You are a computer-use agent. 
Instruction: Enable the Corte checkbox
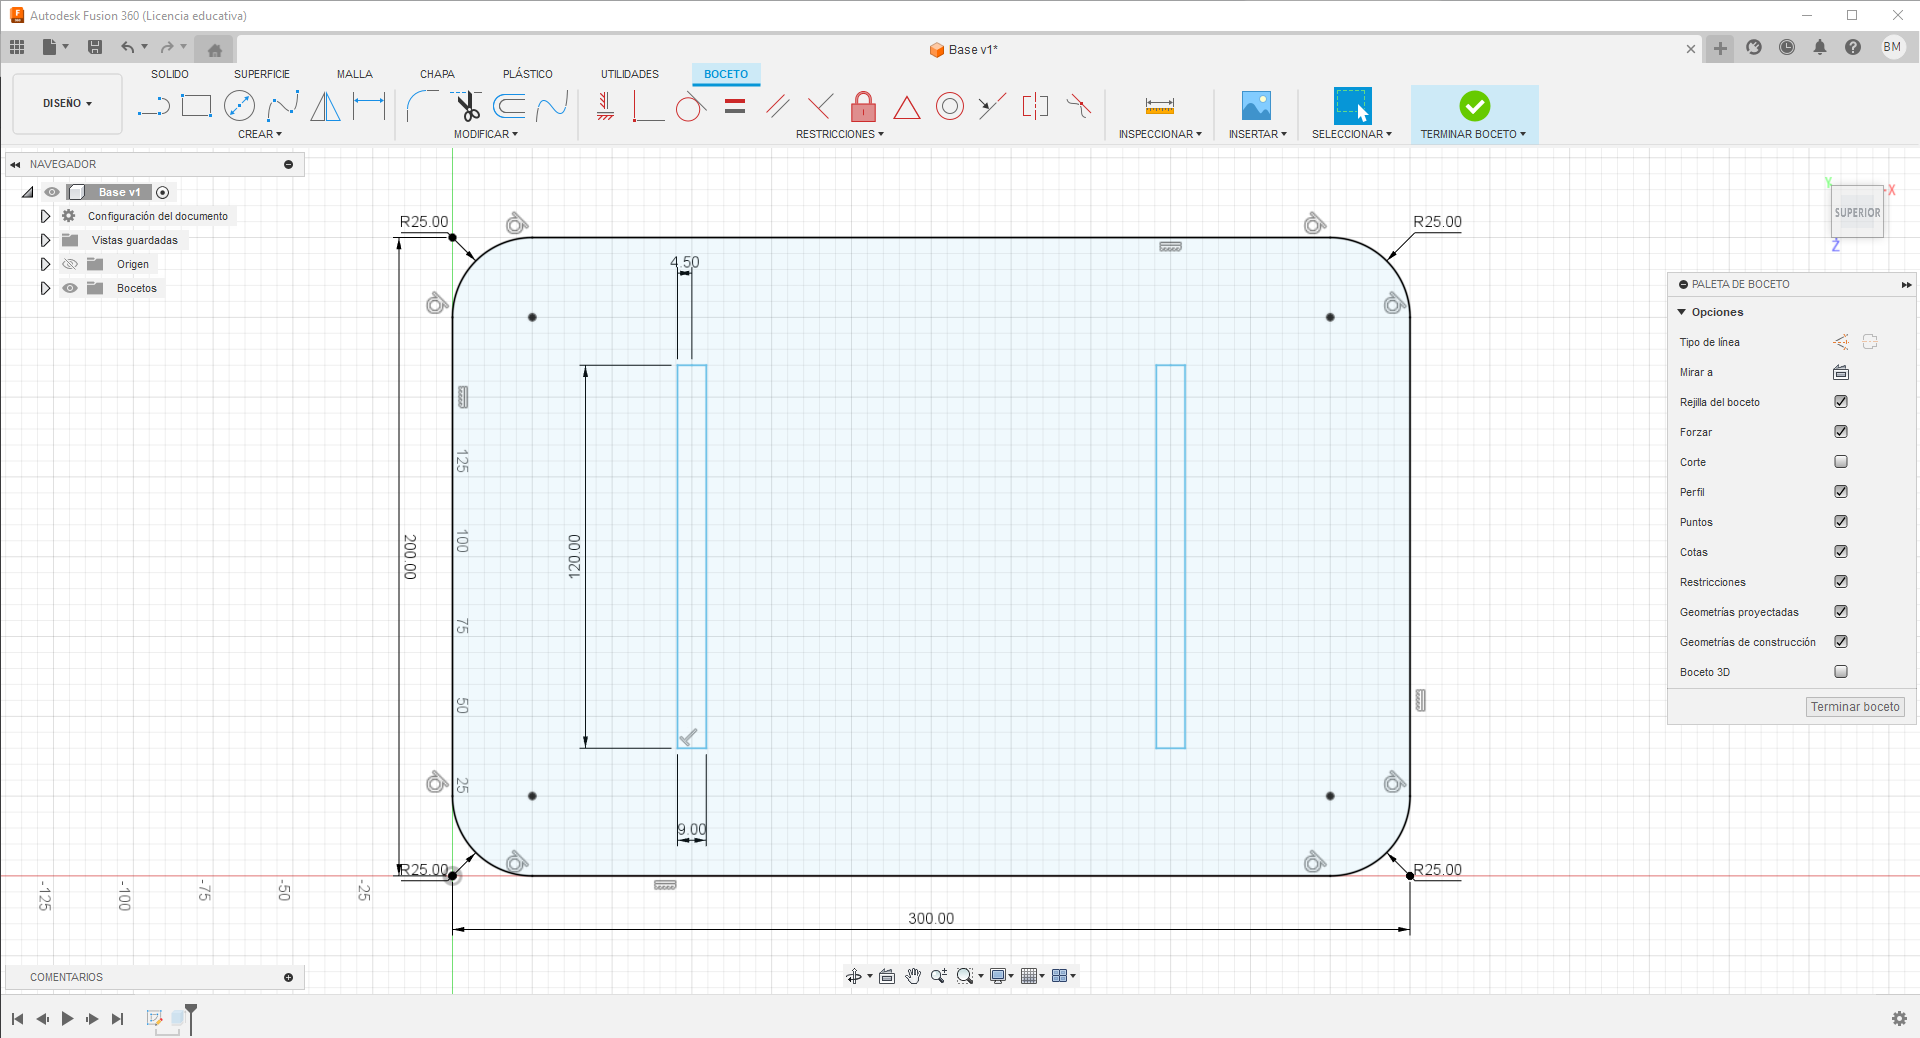(1841, 462)
